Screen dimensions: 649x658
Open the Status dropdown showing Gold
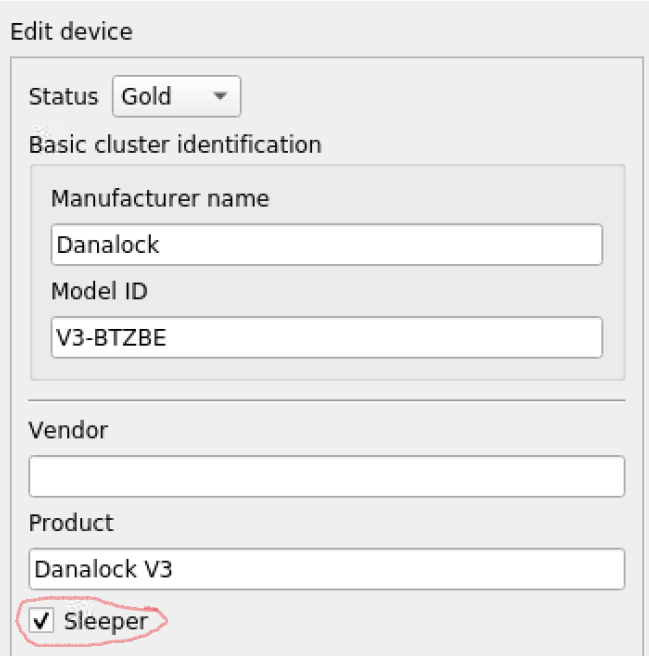pyautogui.click(x=176, y=97)
